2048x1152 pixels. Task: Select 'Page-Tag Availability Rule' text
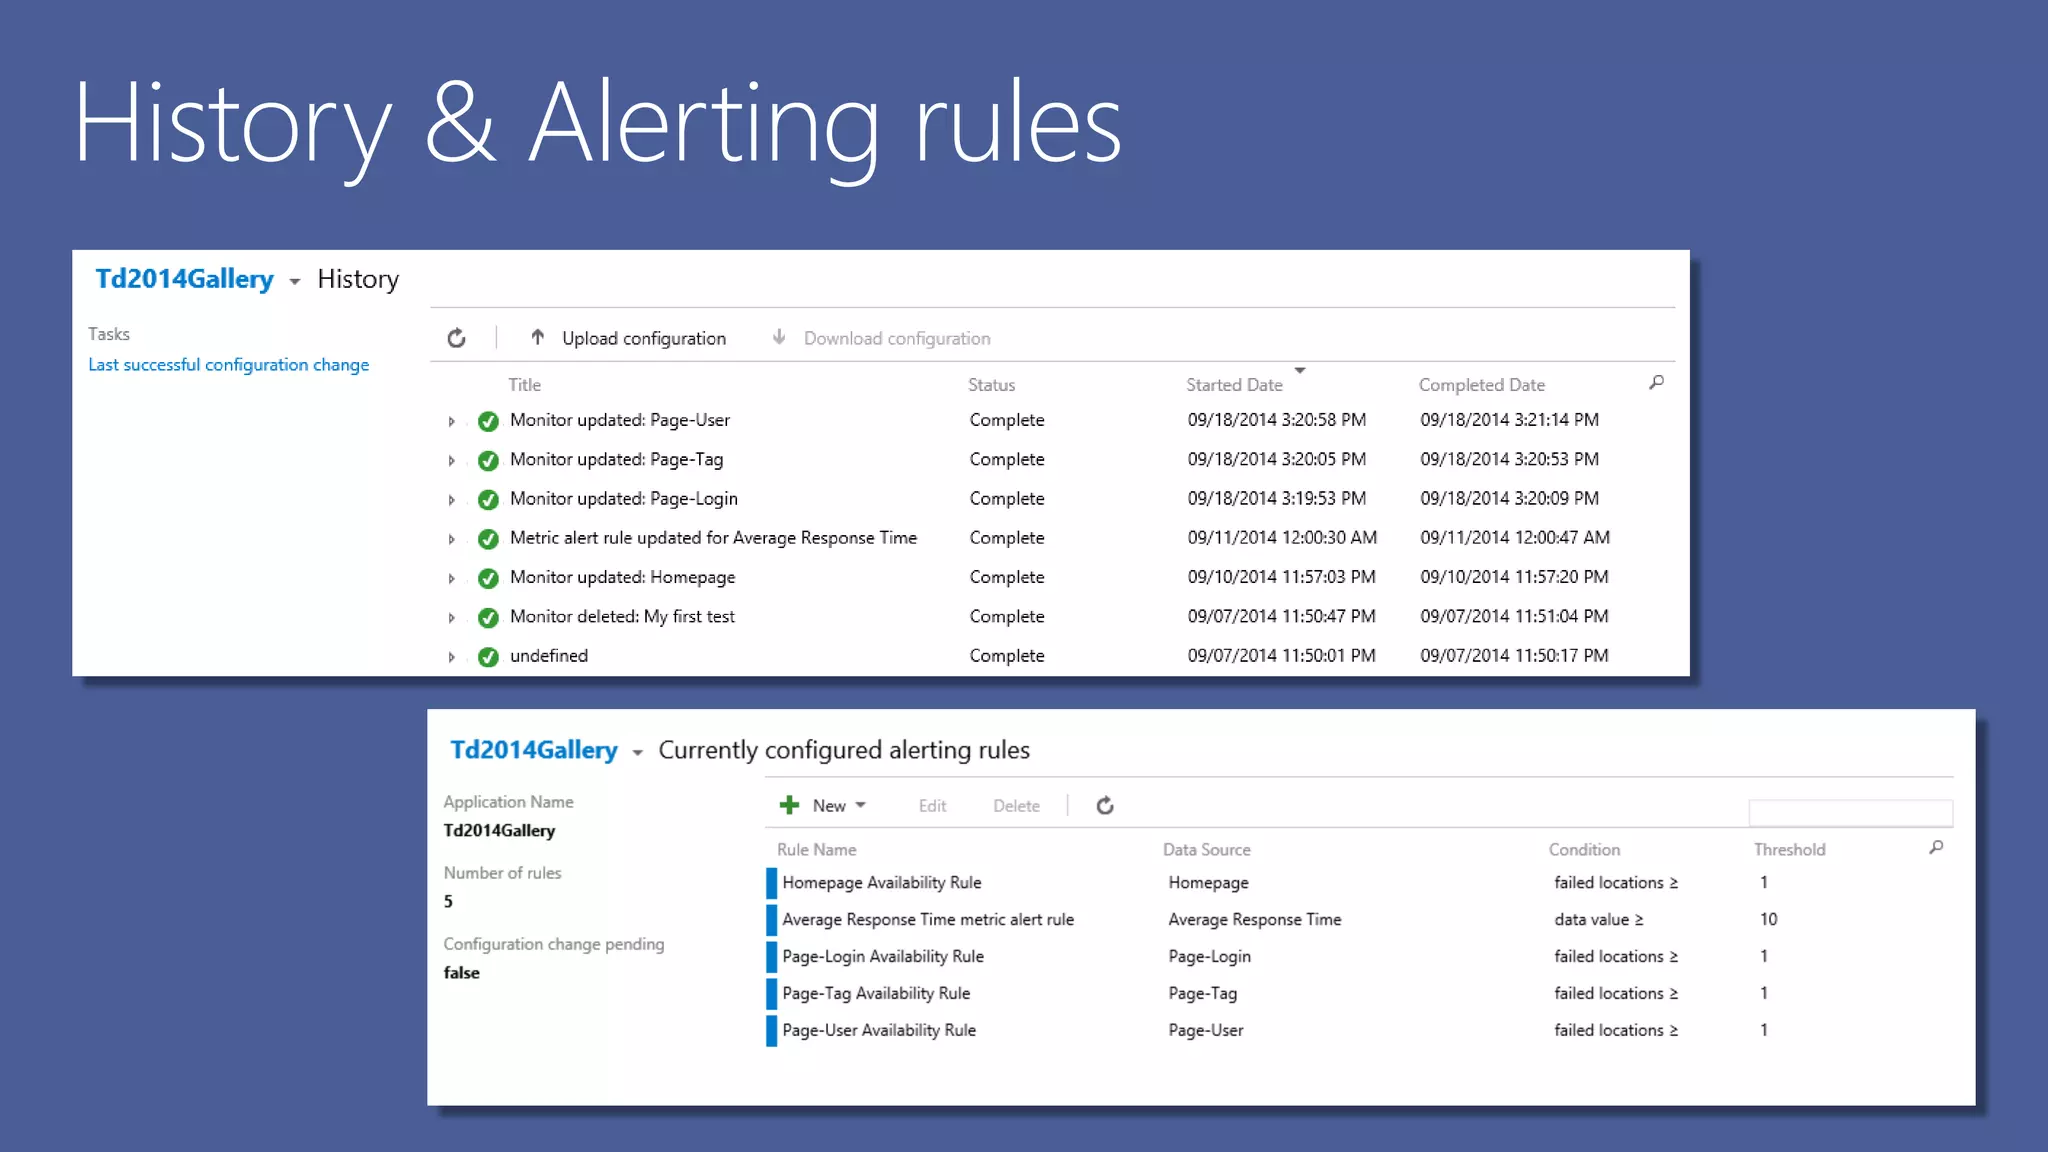876,994
